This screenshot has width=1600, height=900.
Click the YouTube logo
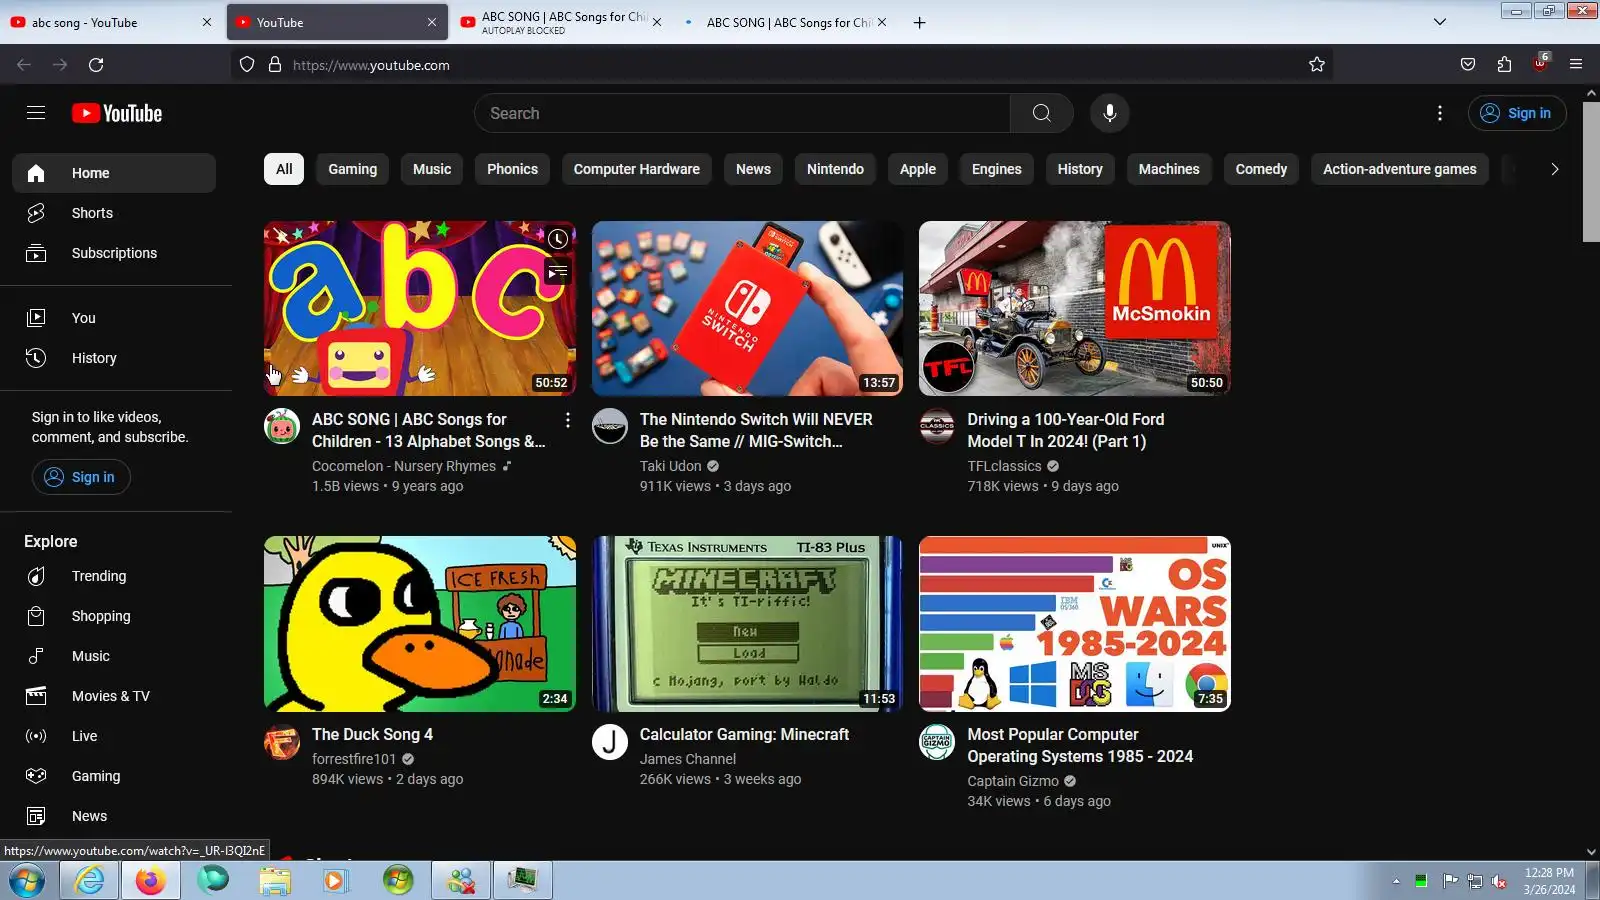click(117, 113)
